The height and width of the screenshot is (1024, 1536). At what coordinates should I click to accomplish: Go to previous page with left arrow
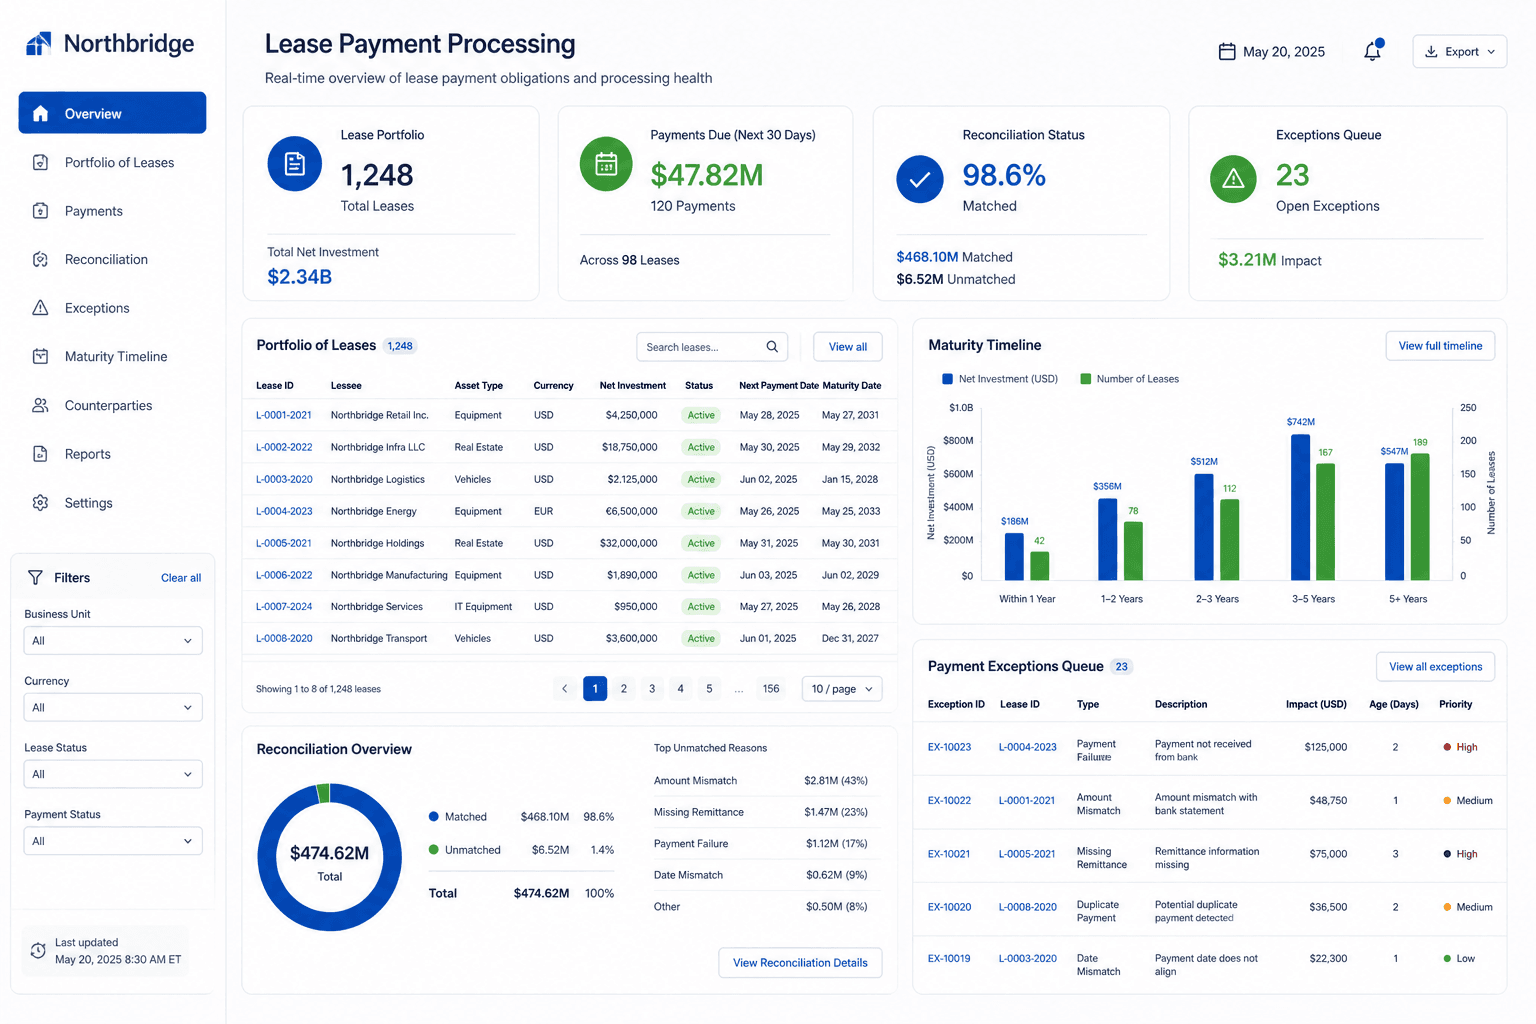[x=565, y=689]
